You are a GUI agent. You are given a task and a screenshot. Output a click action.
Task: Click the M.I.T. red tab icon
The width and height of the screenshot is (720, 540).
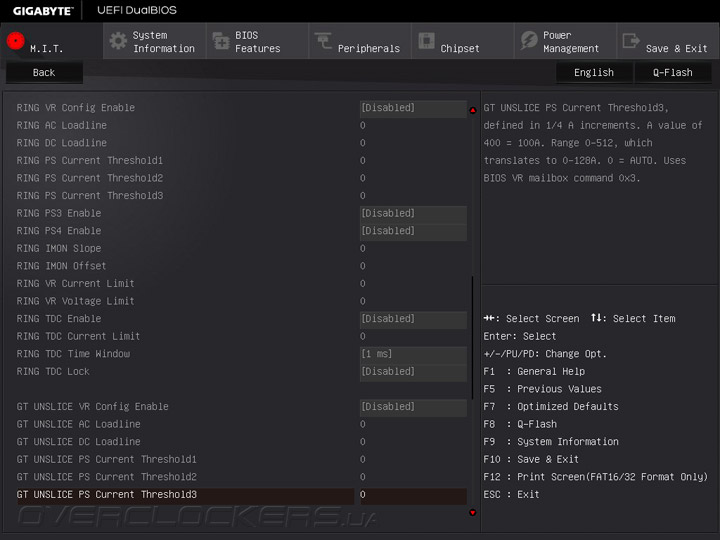coord(15,41)
